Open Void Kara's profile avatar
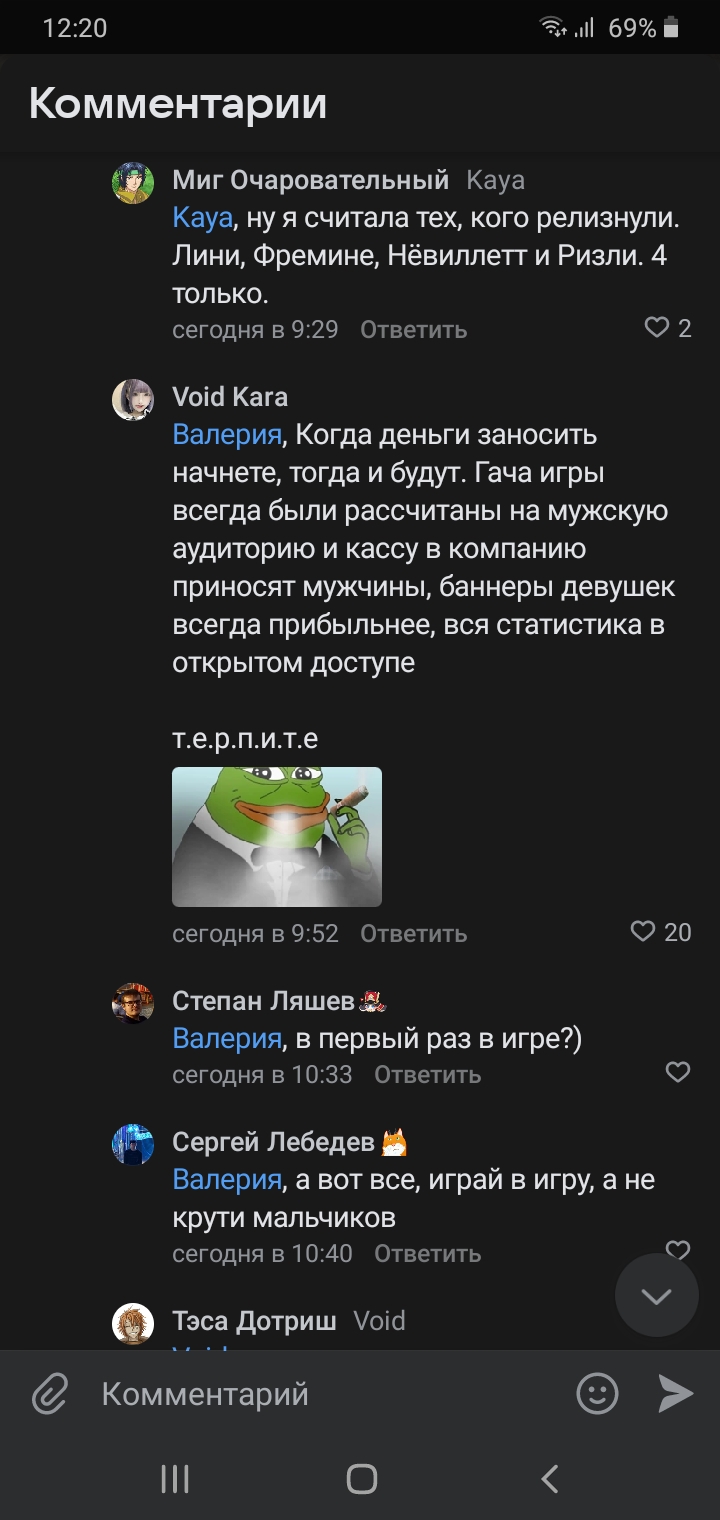Screen dimensions: 720x1520 [x=133, y=399]
